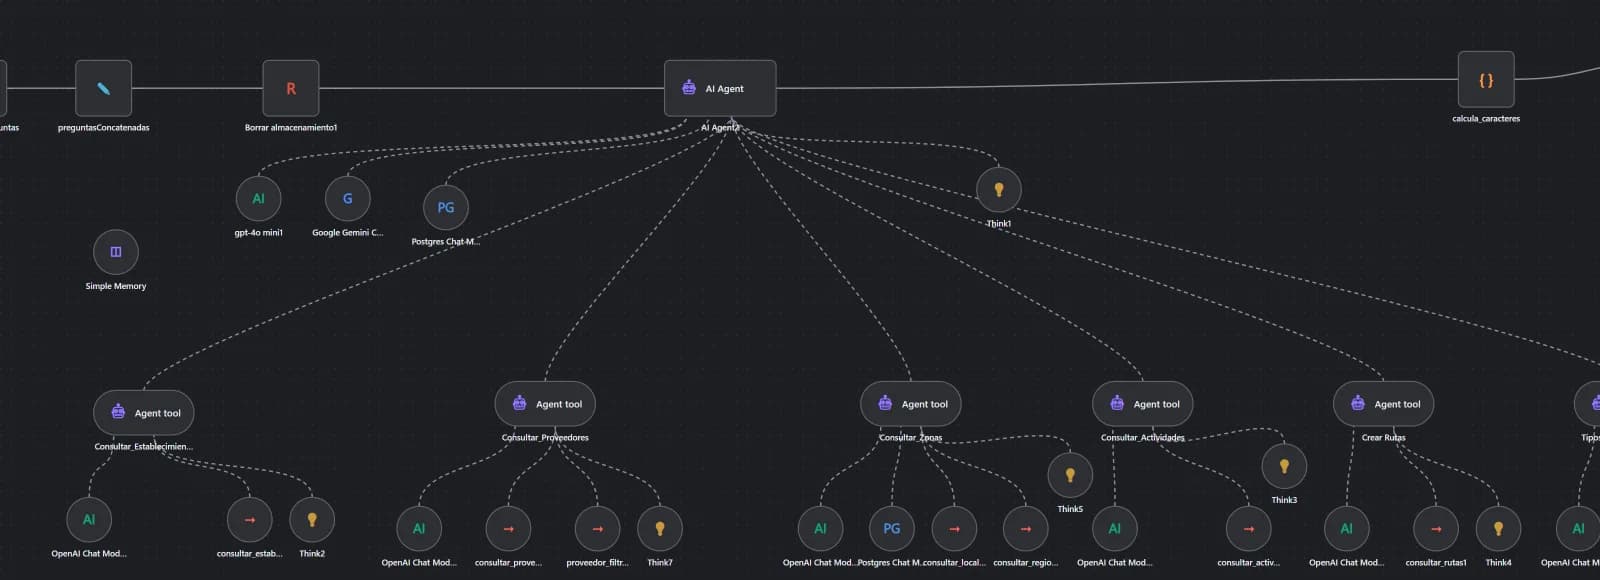
Task: Click OpenAI Chat Model linked to Consultar_Establecimien...
Action: (89, 519)
